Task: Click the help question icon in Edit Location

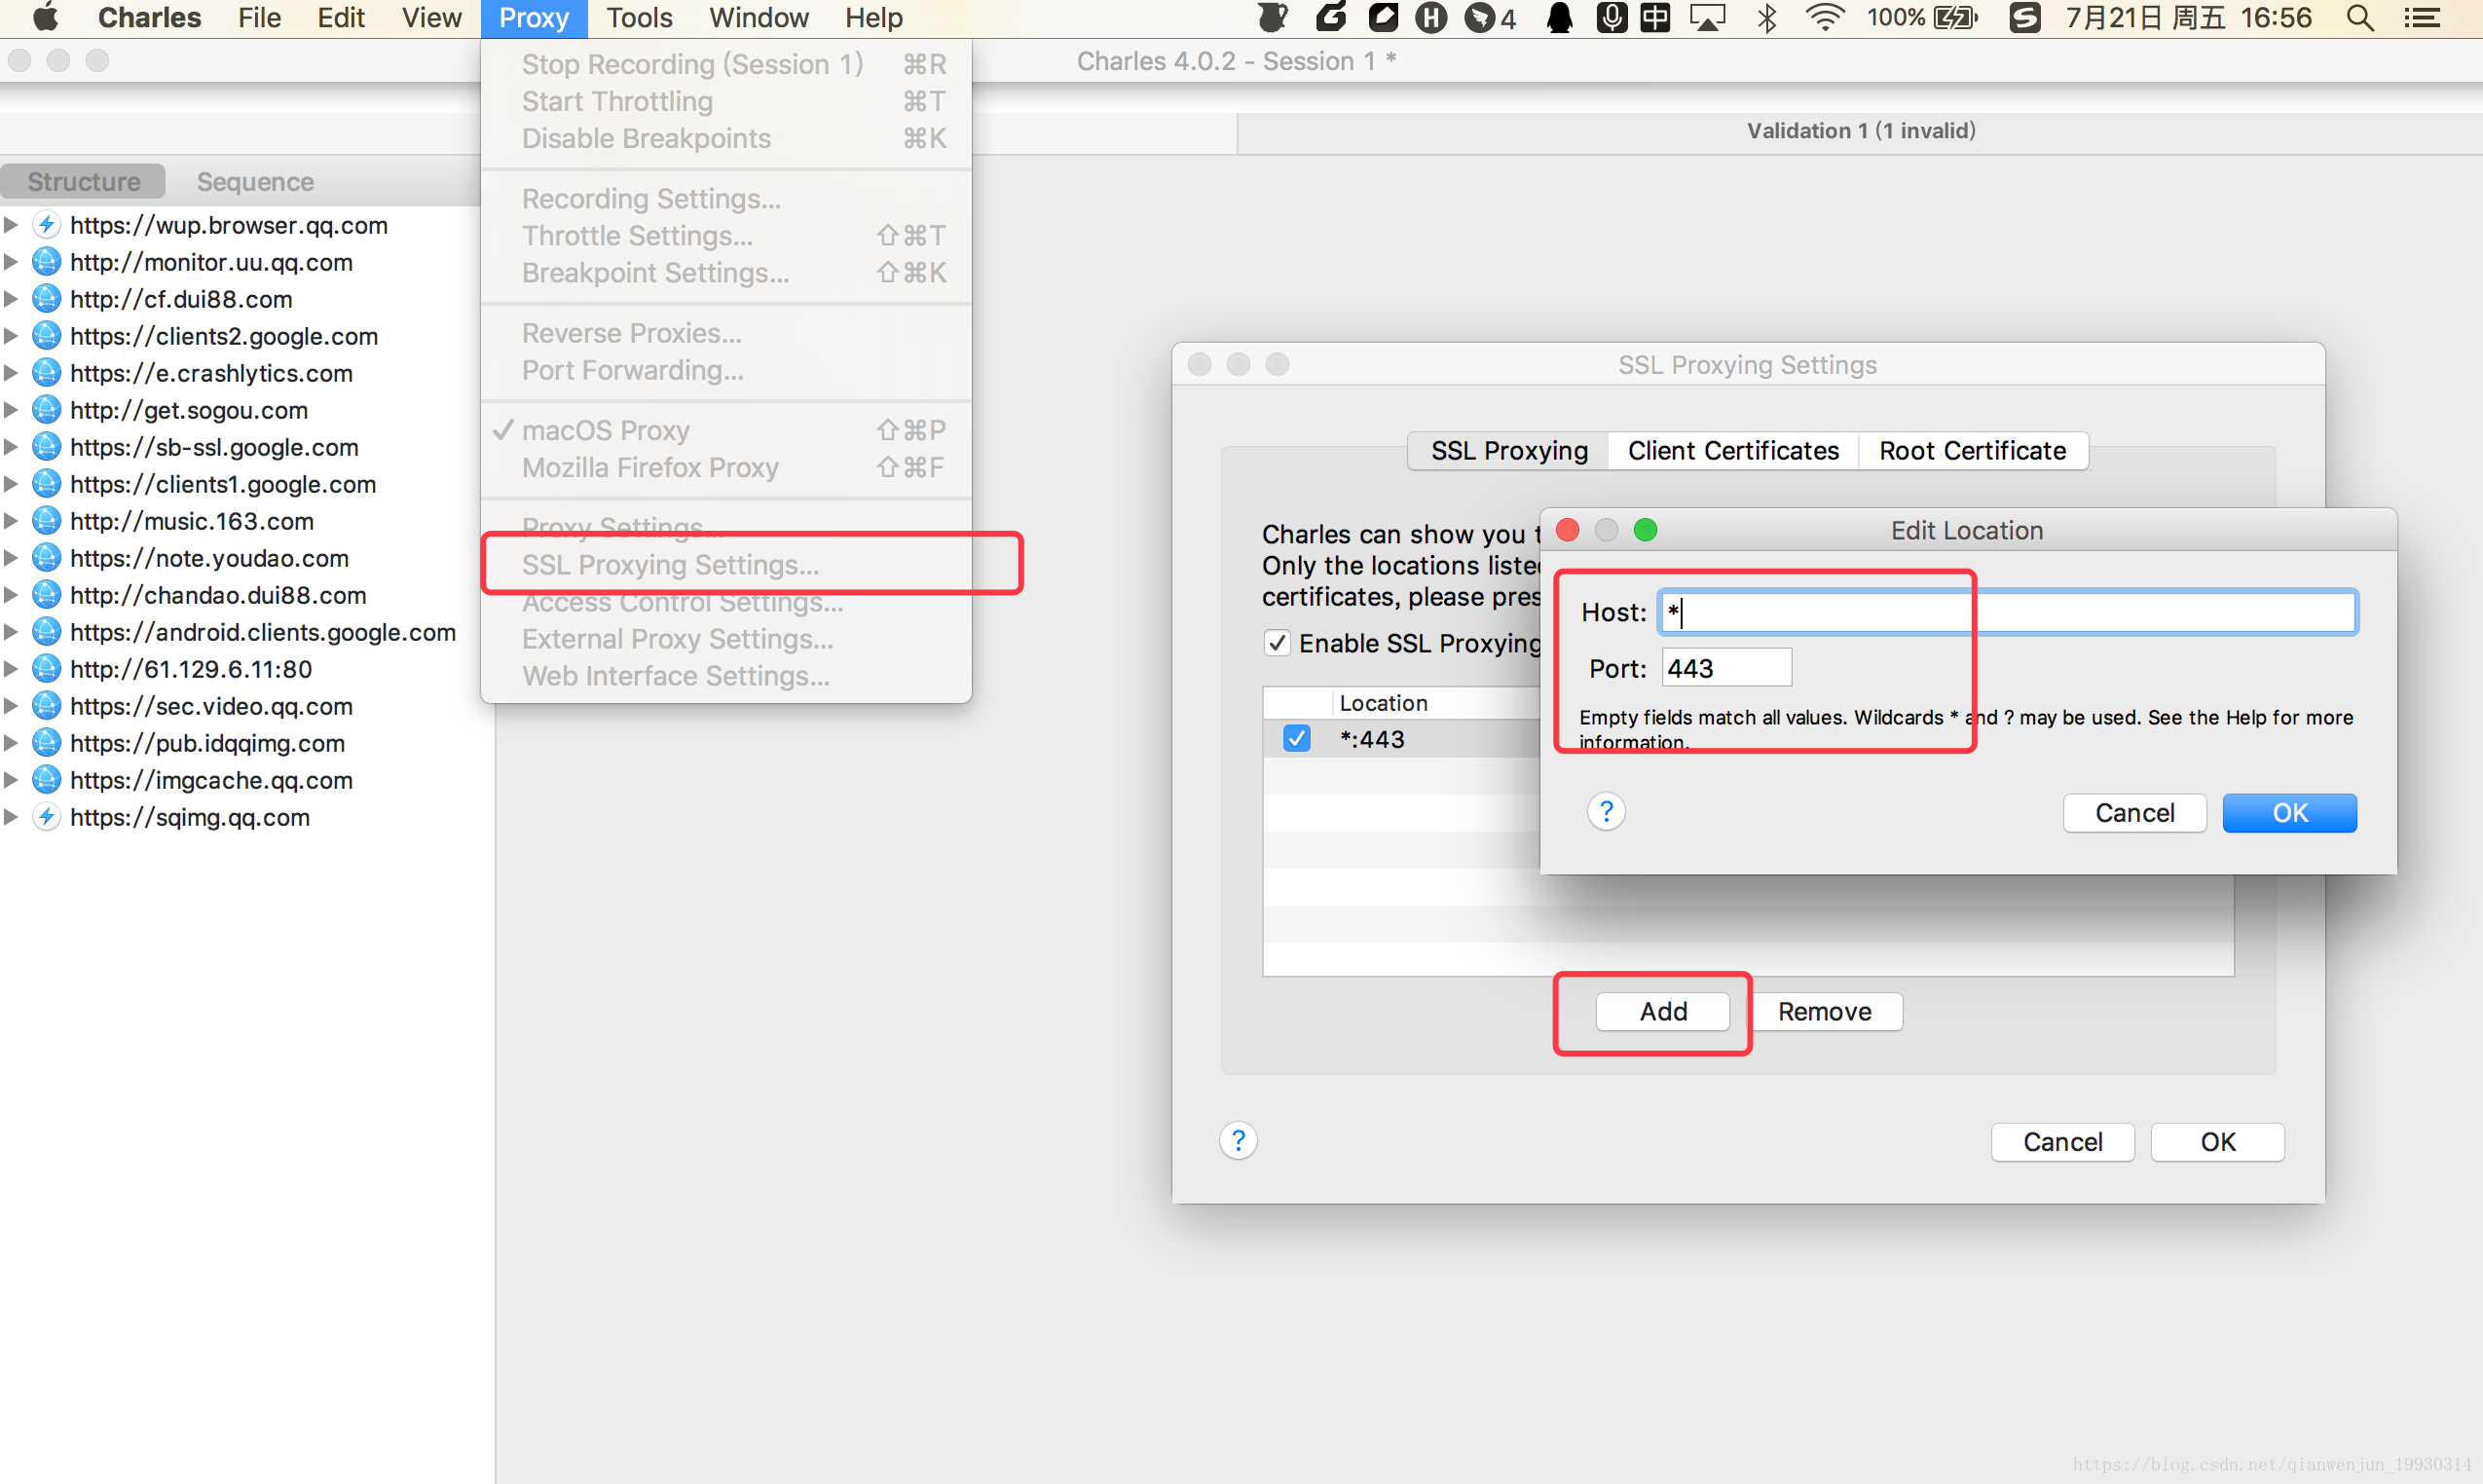Action: (1606, 811)
